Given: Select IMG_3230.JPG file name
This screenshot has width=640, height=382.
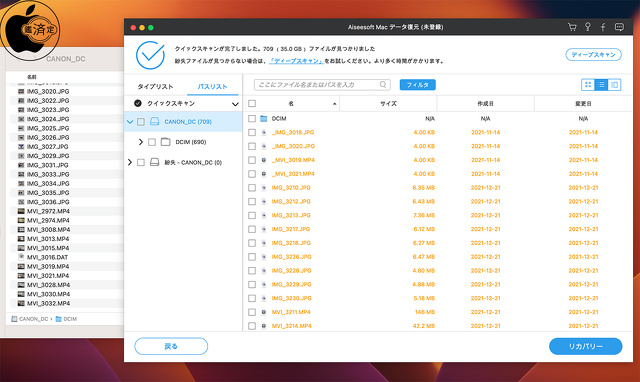Looking at the screenshot, I should [291, 298].
